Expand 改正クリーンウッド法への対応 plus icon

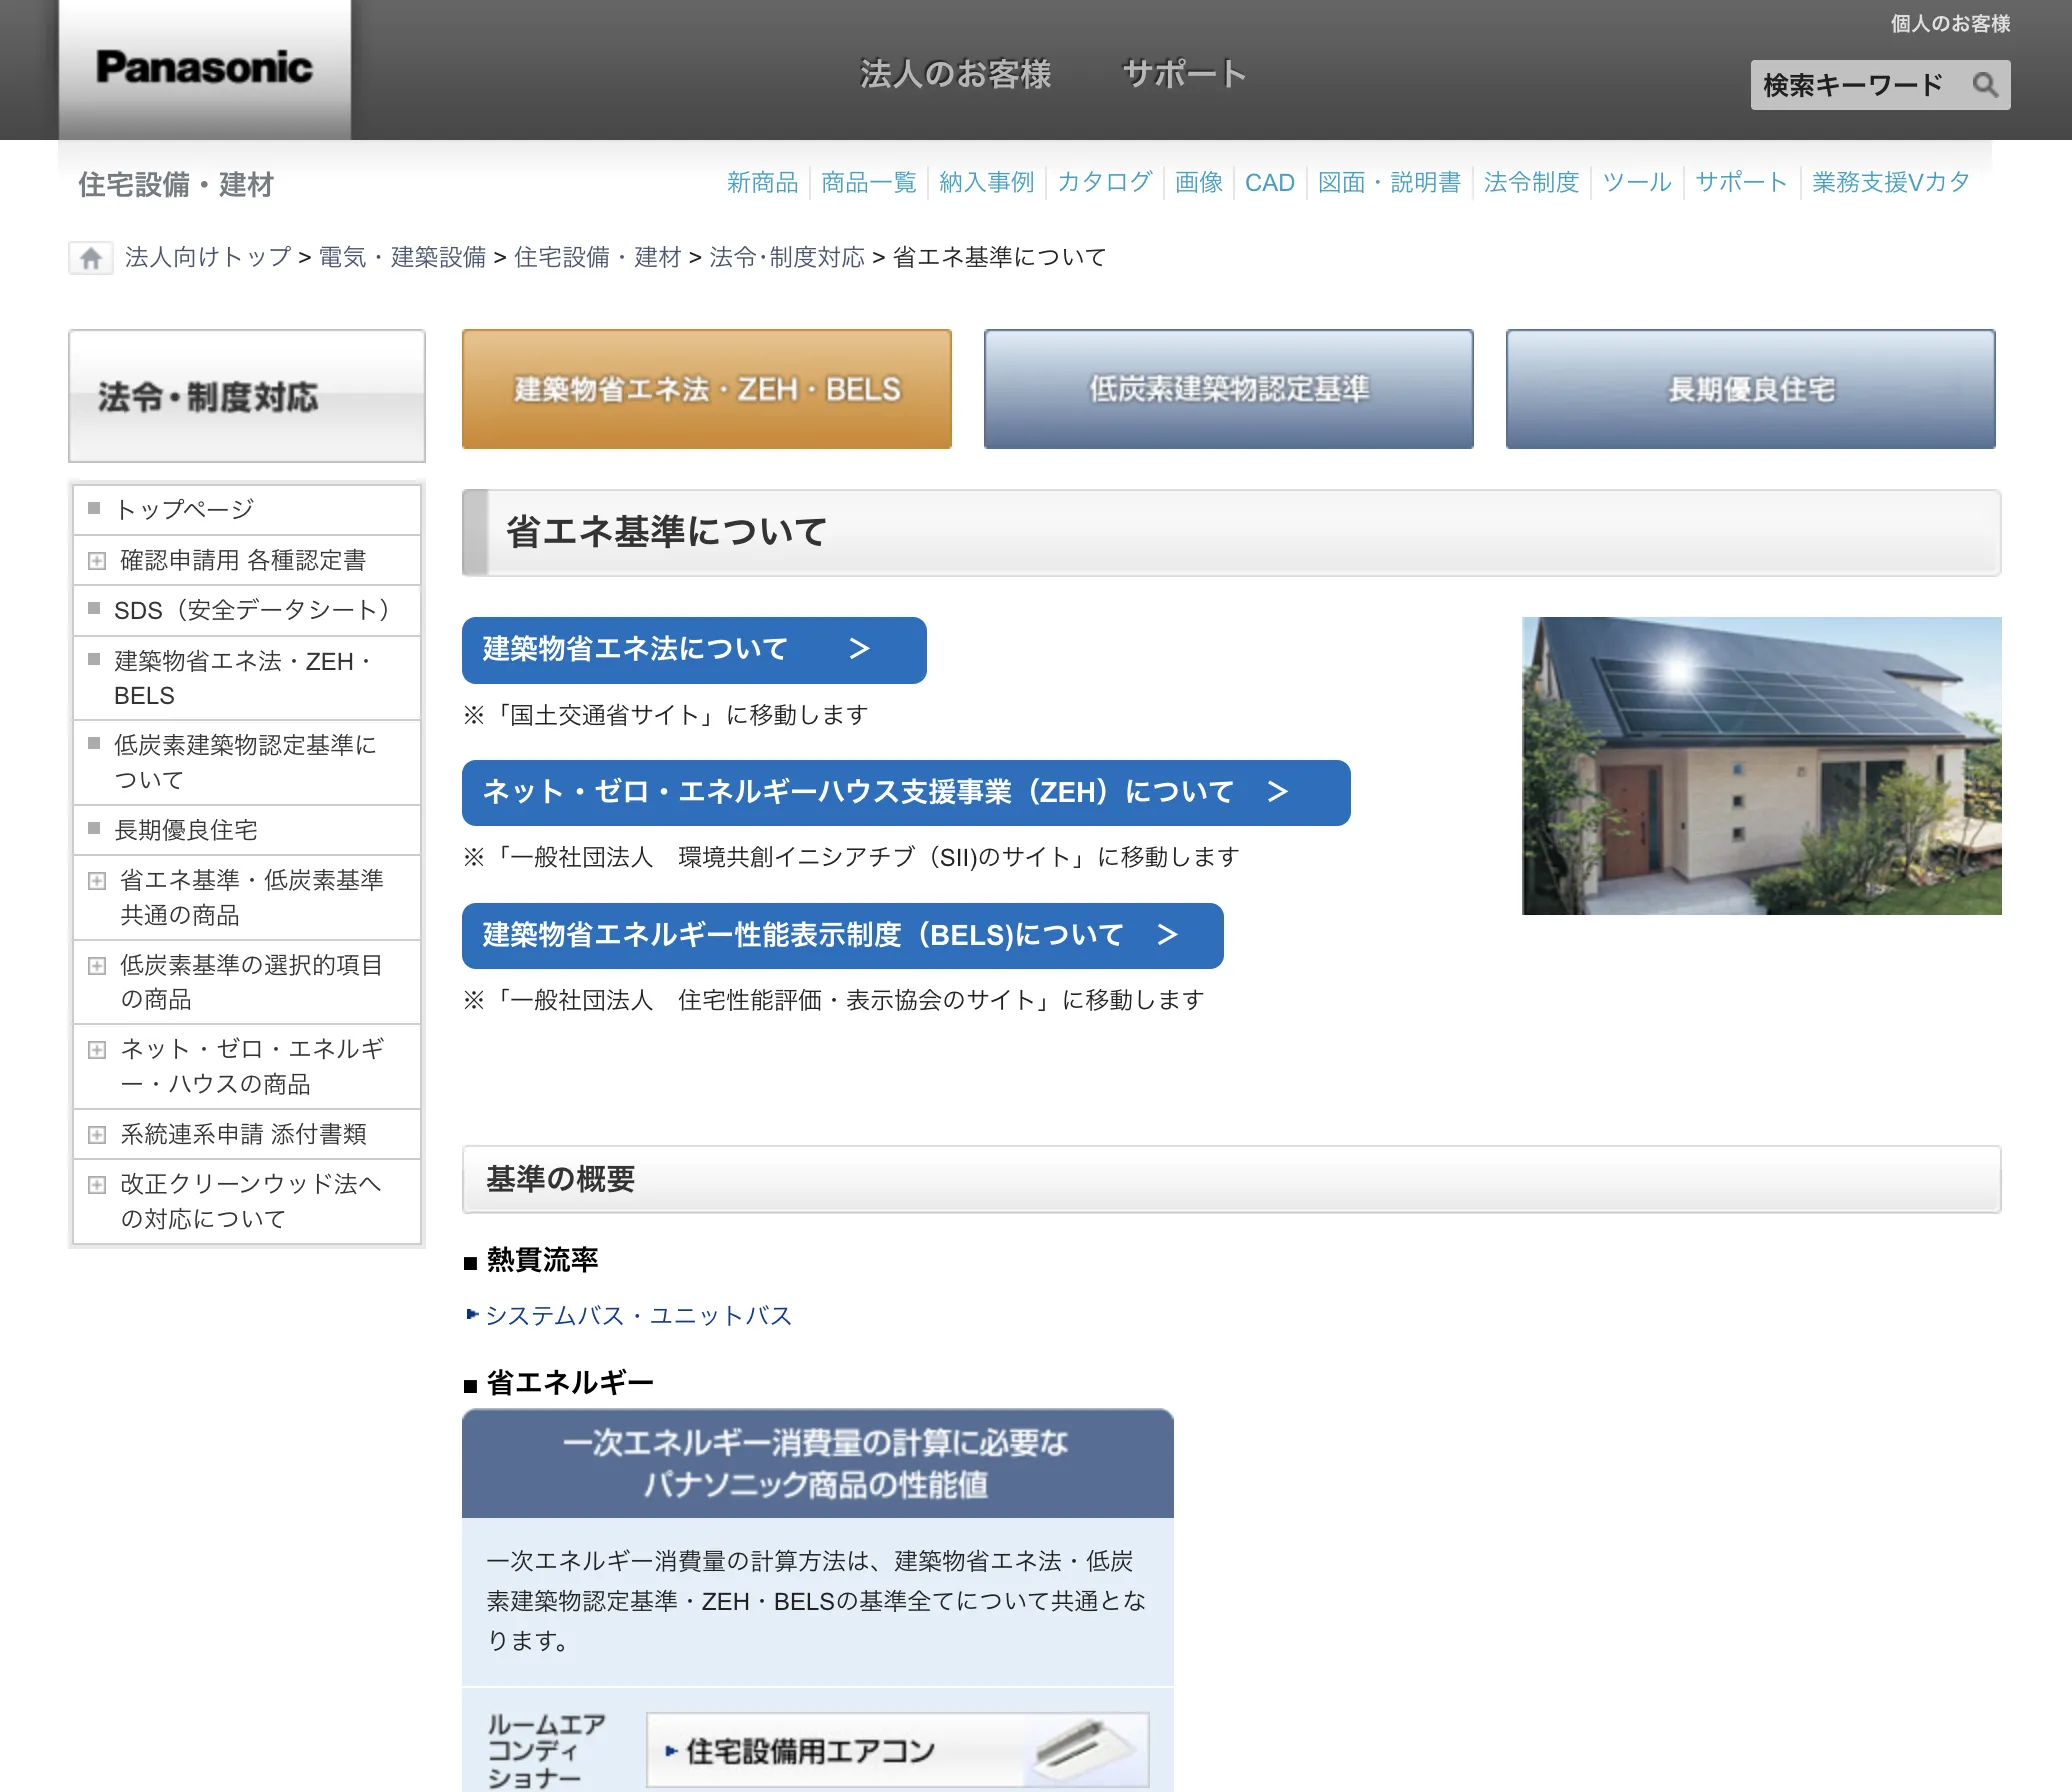pos(97,1185)
